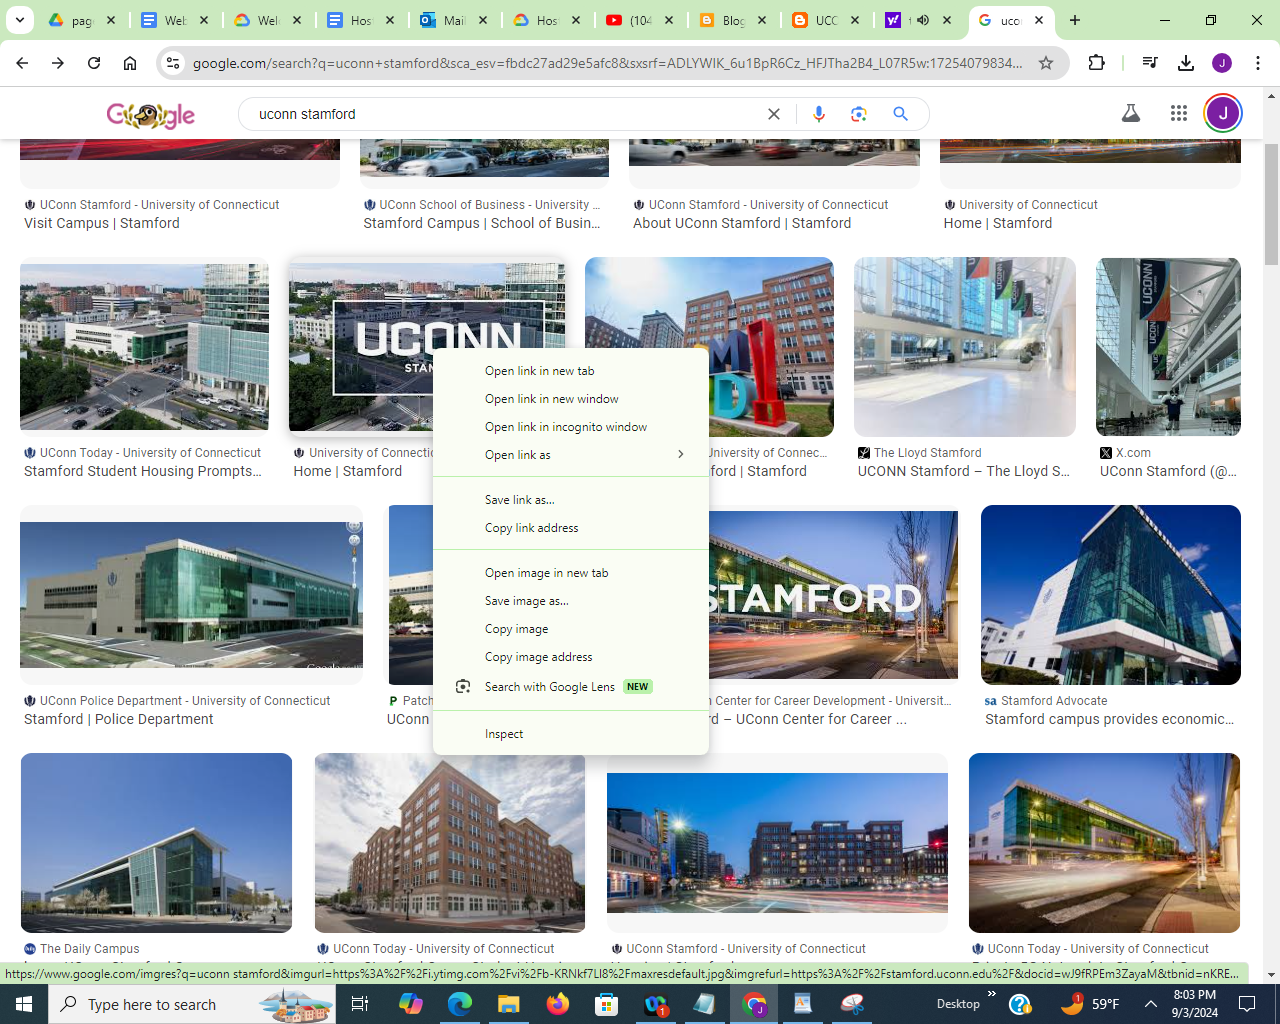This screenshot has height=1024, width=1280.
Task: Click in the Google search input field
Action: click(505, 114)
